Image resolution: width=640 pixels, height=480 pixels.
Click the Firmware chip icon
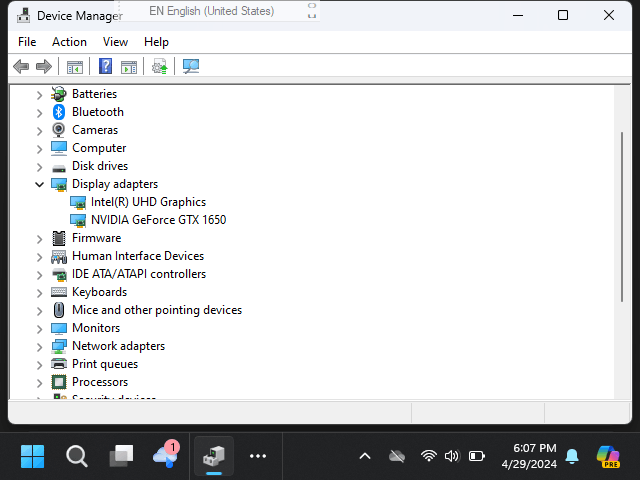click(x=59, y=238)
